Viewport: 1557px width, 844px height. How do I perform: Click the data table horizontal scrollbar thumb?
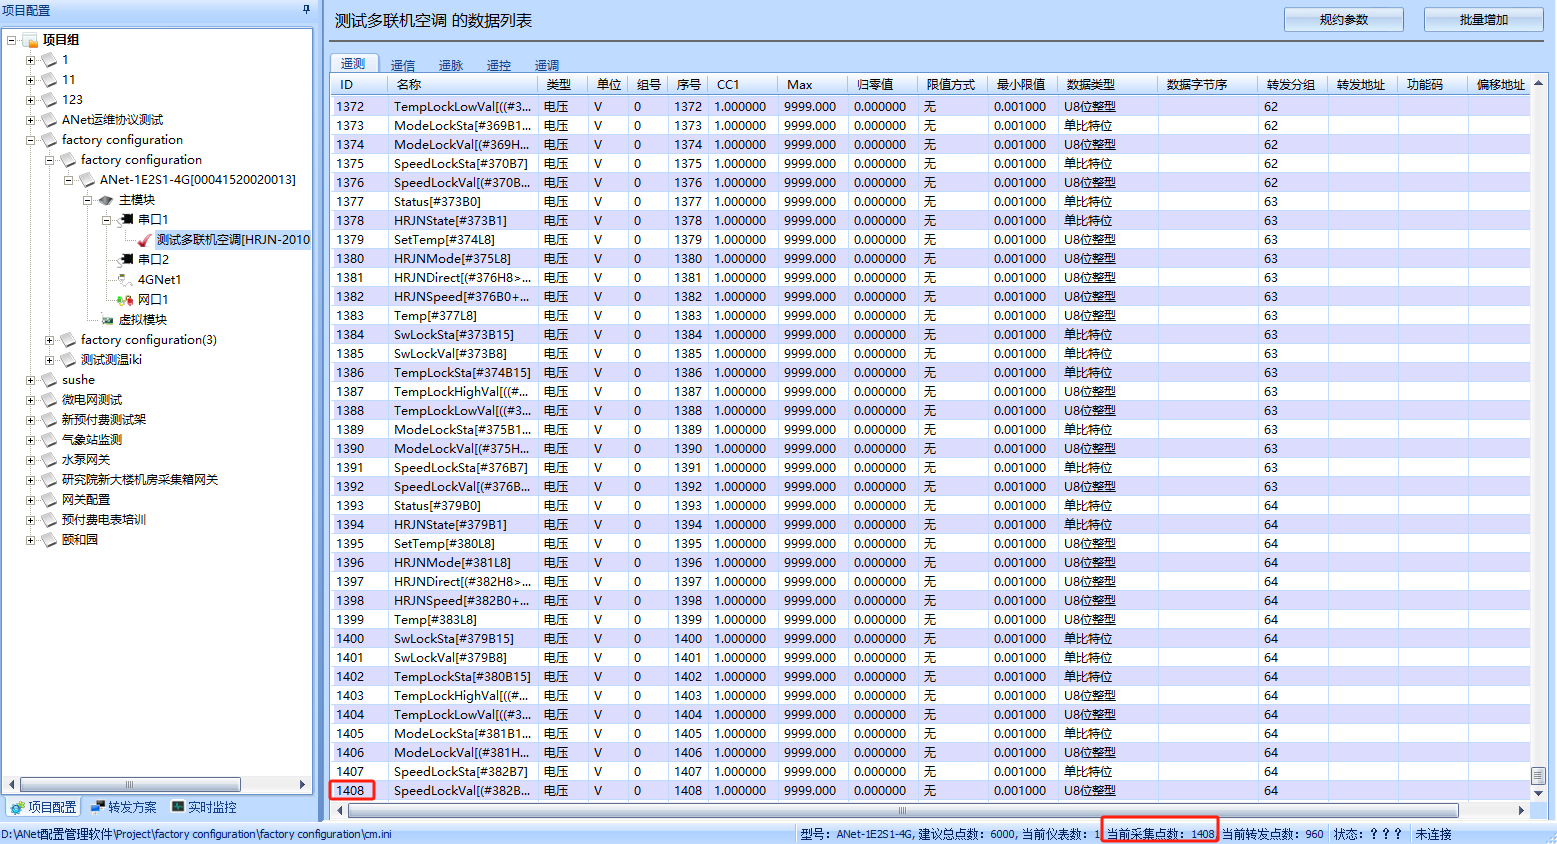coord(900,810)
